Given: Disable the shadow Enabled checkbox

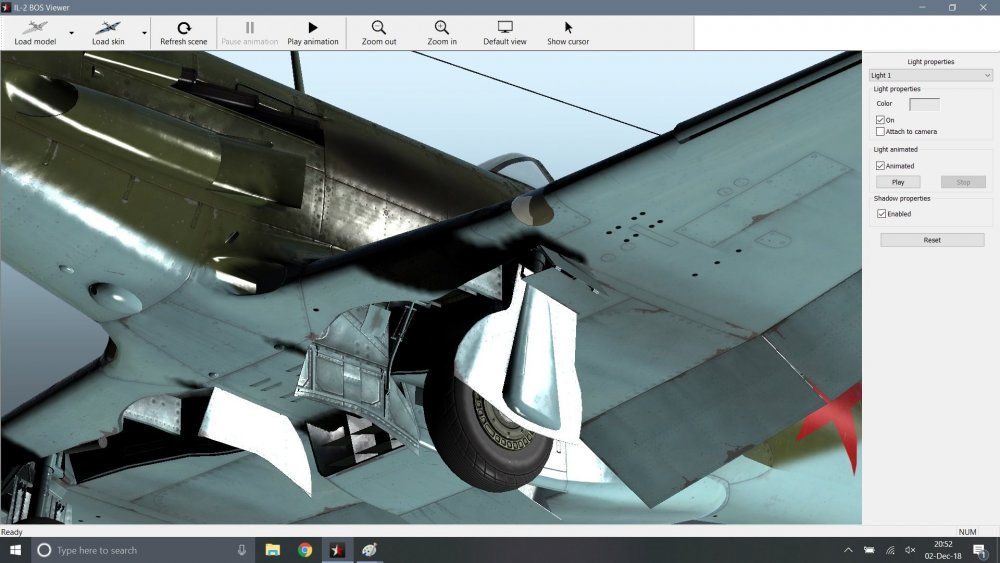Looking at the screenshot, I should coord(881,214).
